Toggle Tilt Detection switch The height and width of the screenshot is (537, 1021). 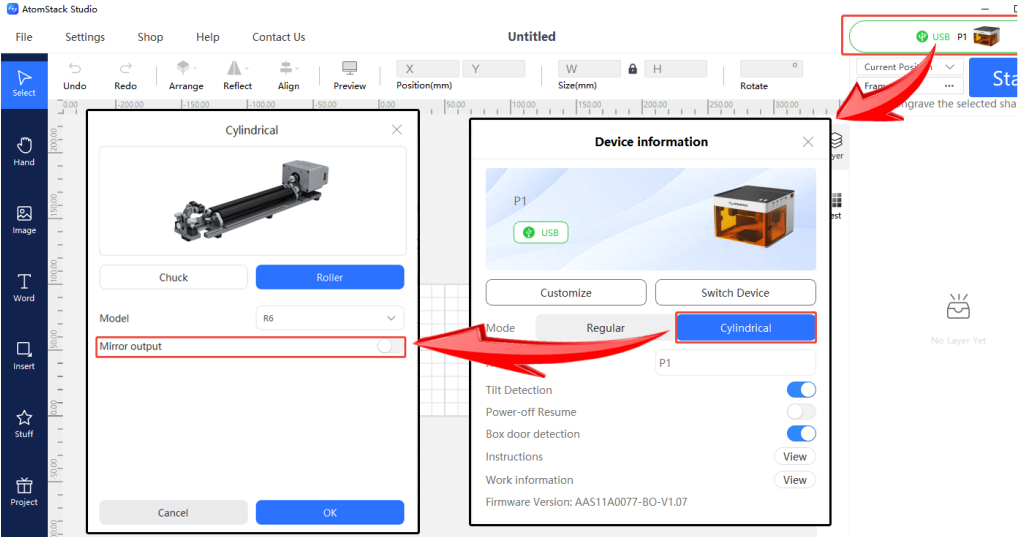(801, 390)
